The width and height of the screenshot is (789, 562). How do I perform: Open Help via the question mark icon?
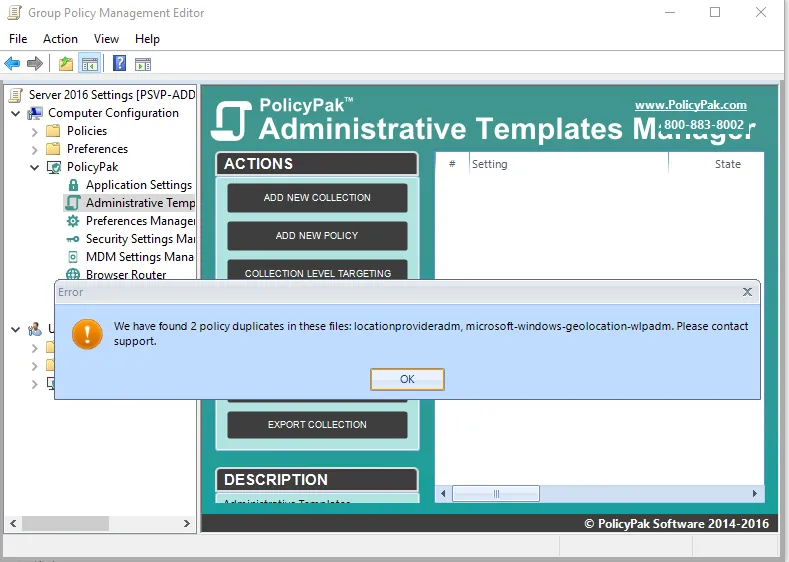119,64
